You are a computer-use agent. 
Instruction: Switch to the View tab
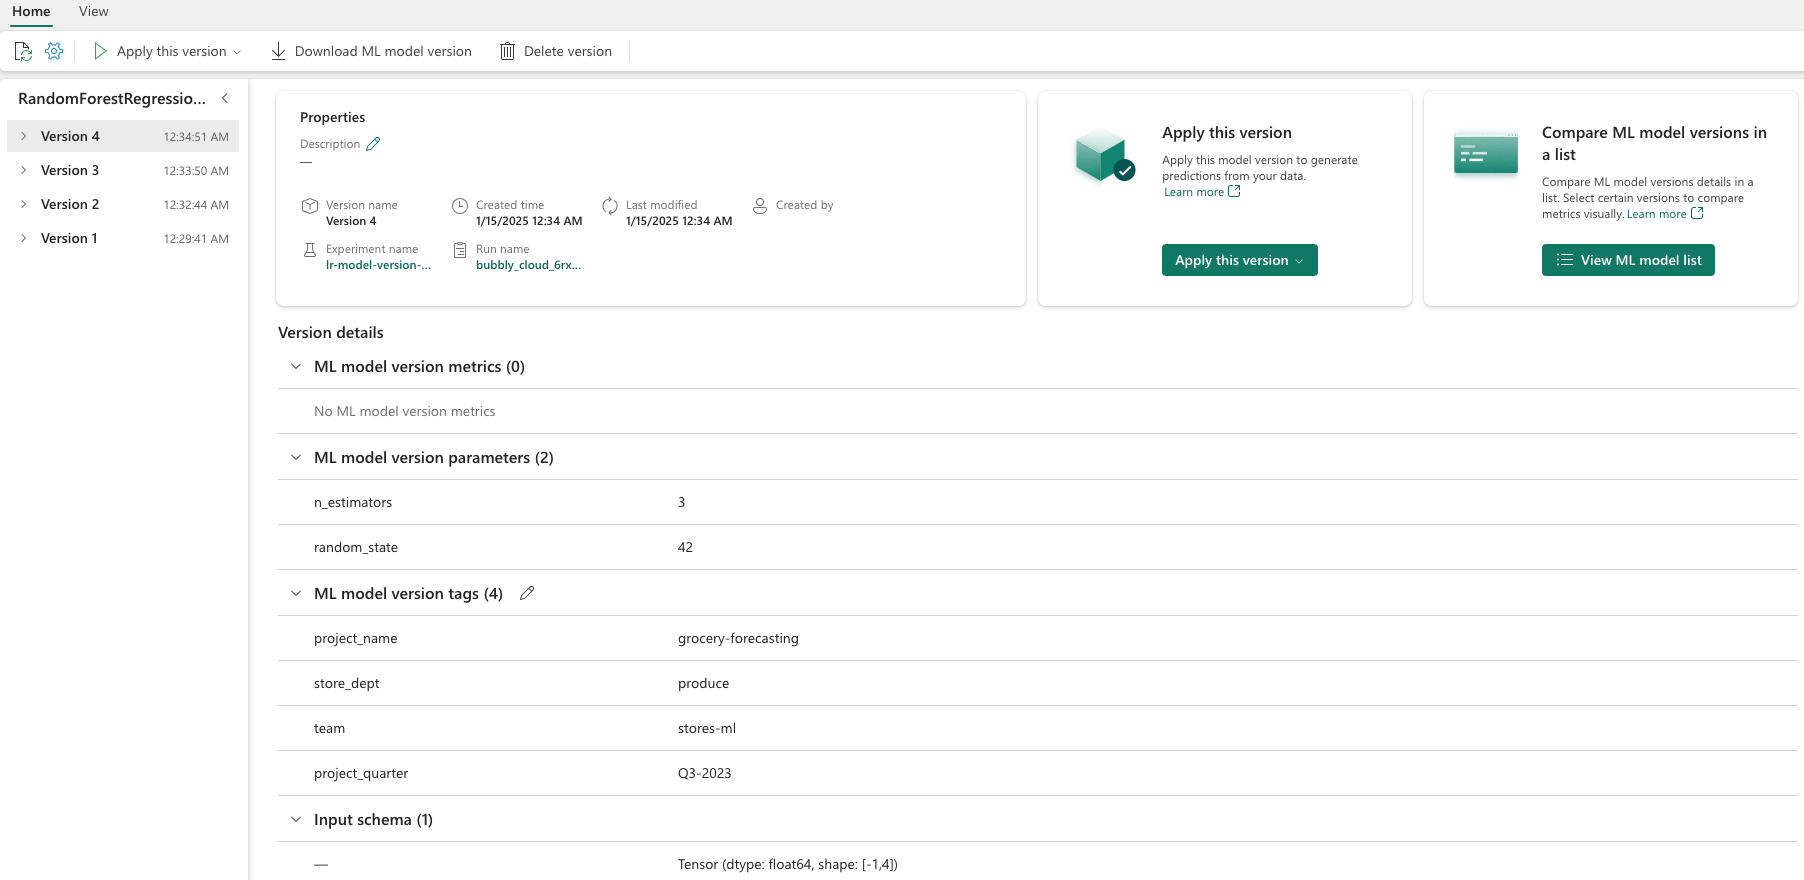94,12
